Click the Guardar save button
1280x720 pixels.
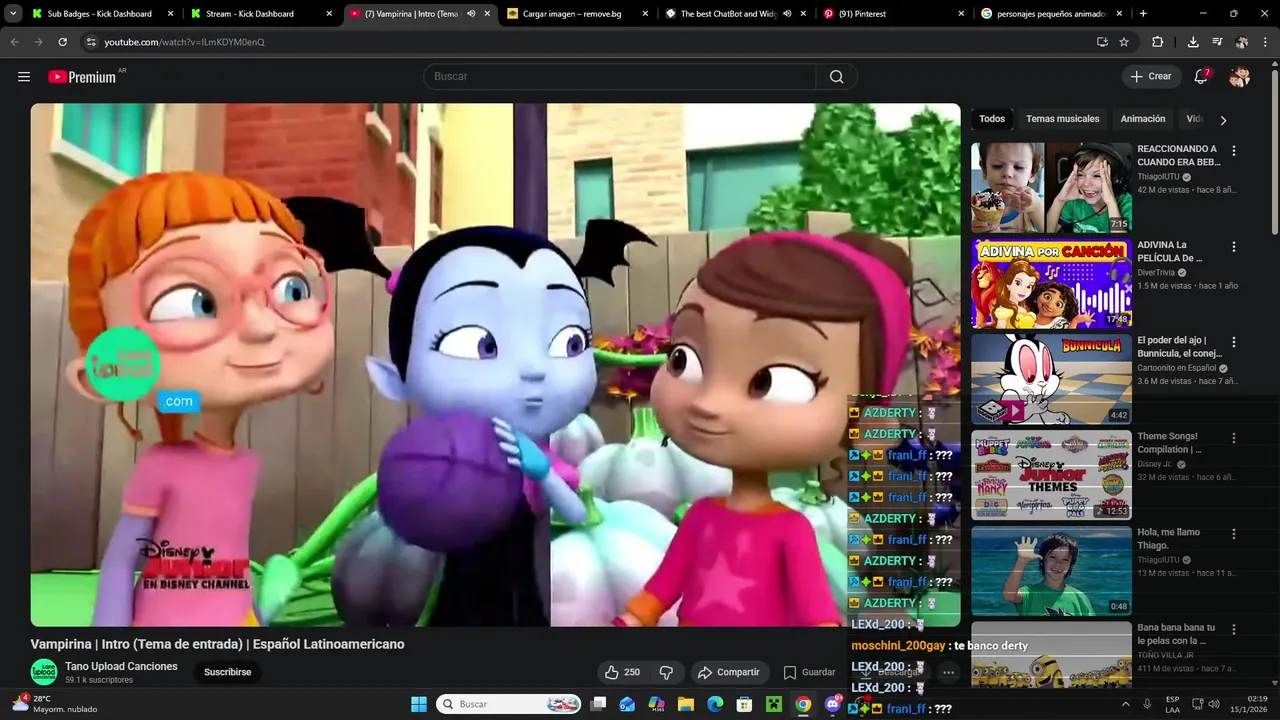tap(809, 672)
